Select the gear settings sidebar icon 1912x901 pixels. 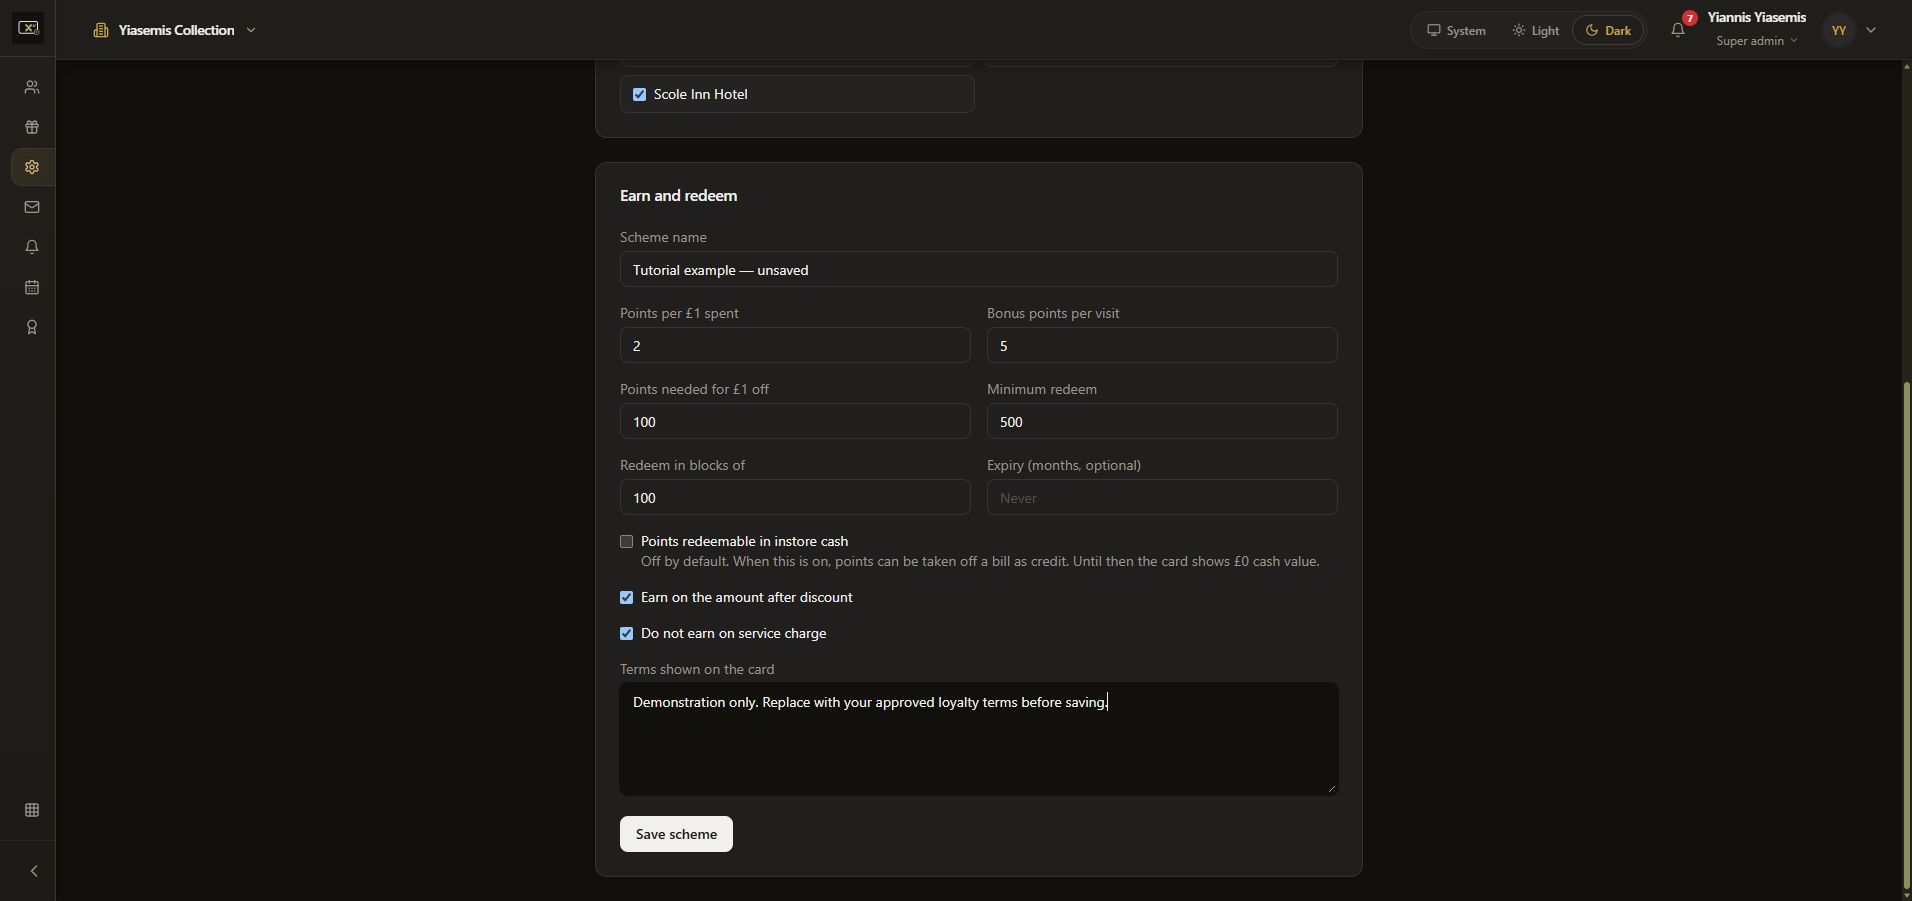coord(32,168)
